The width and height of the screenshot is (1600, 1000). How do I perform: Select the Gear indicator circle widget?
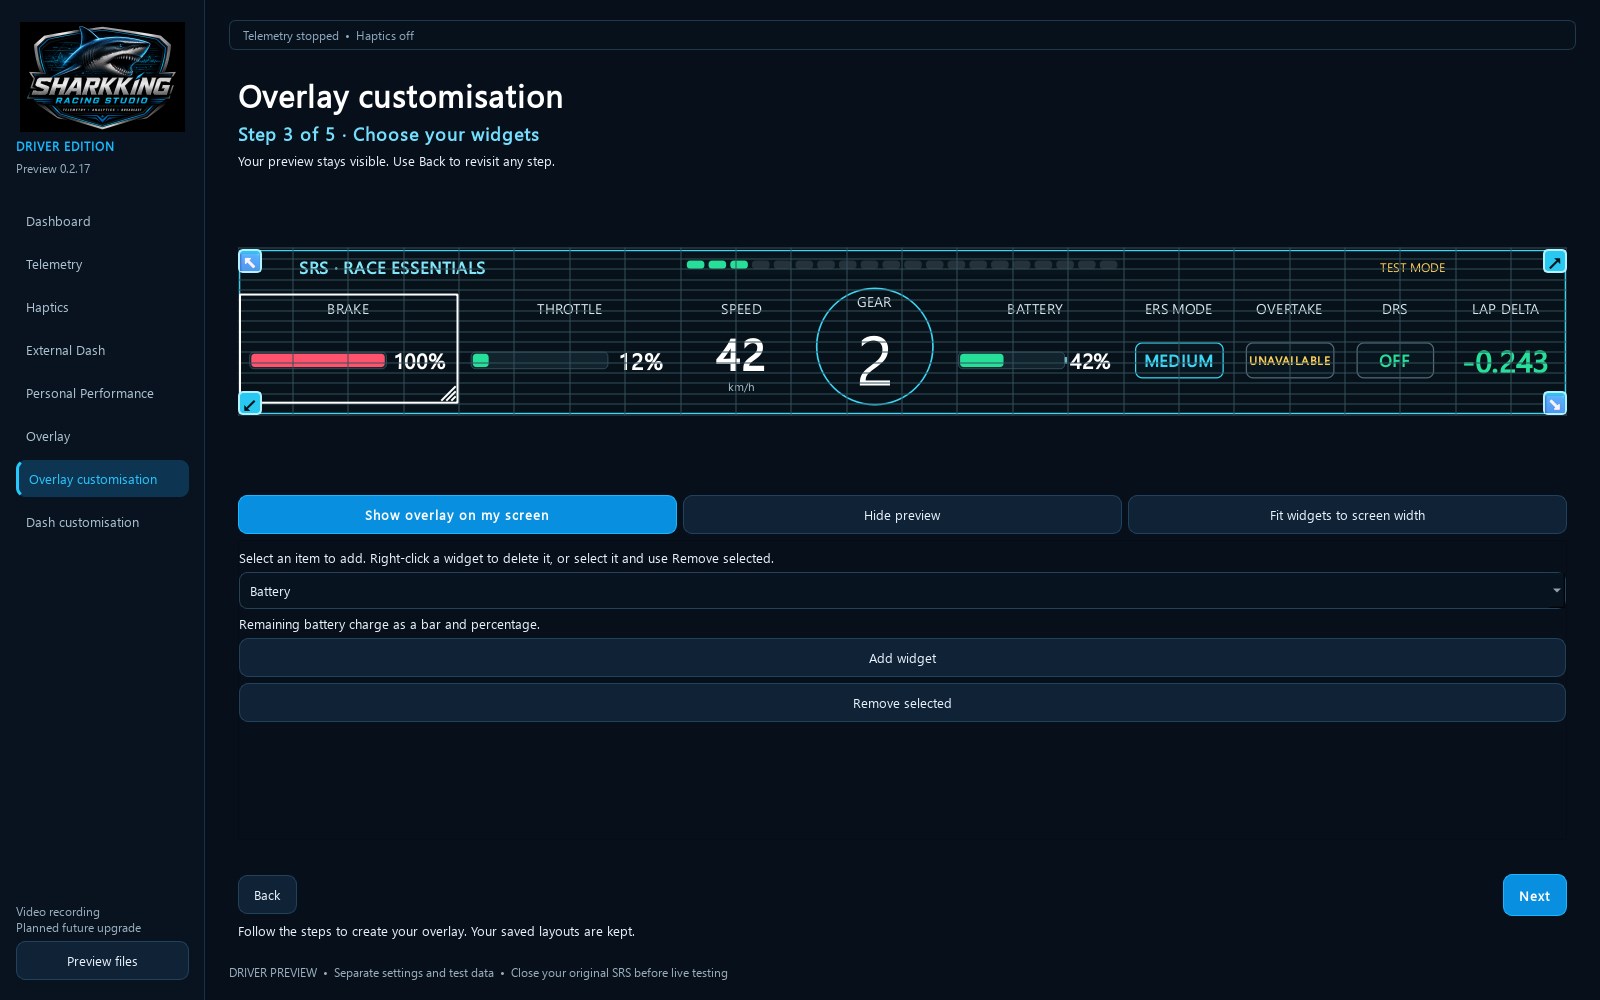874,347
